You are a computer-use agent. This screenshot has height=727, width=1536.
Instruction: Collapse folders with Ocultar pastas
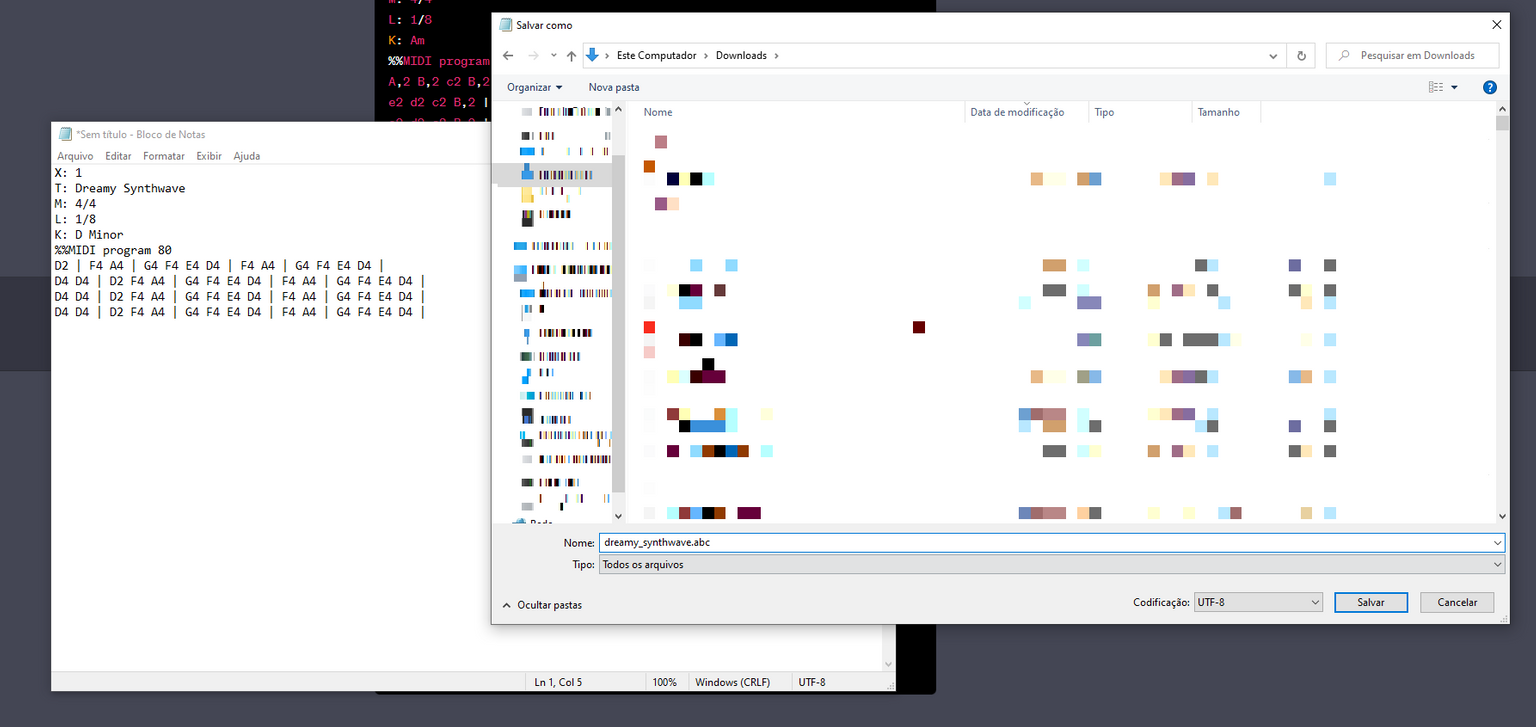coord(541,605)
